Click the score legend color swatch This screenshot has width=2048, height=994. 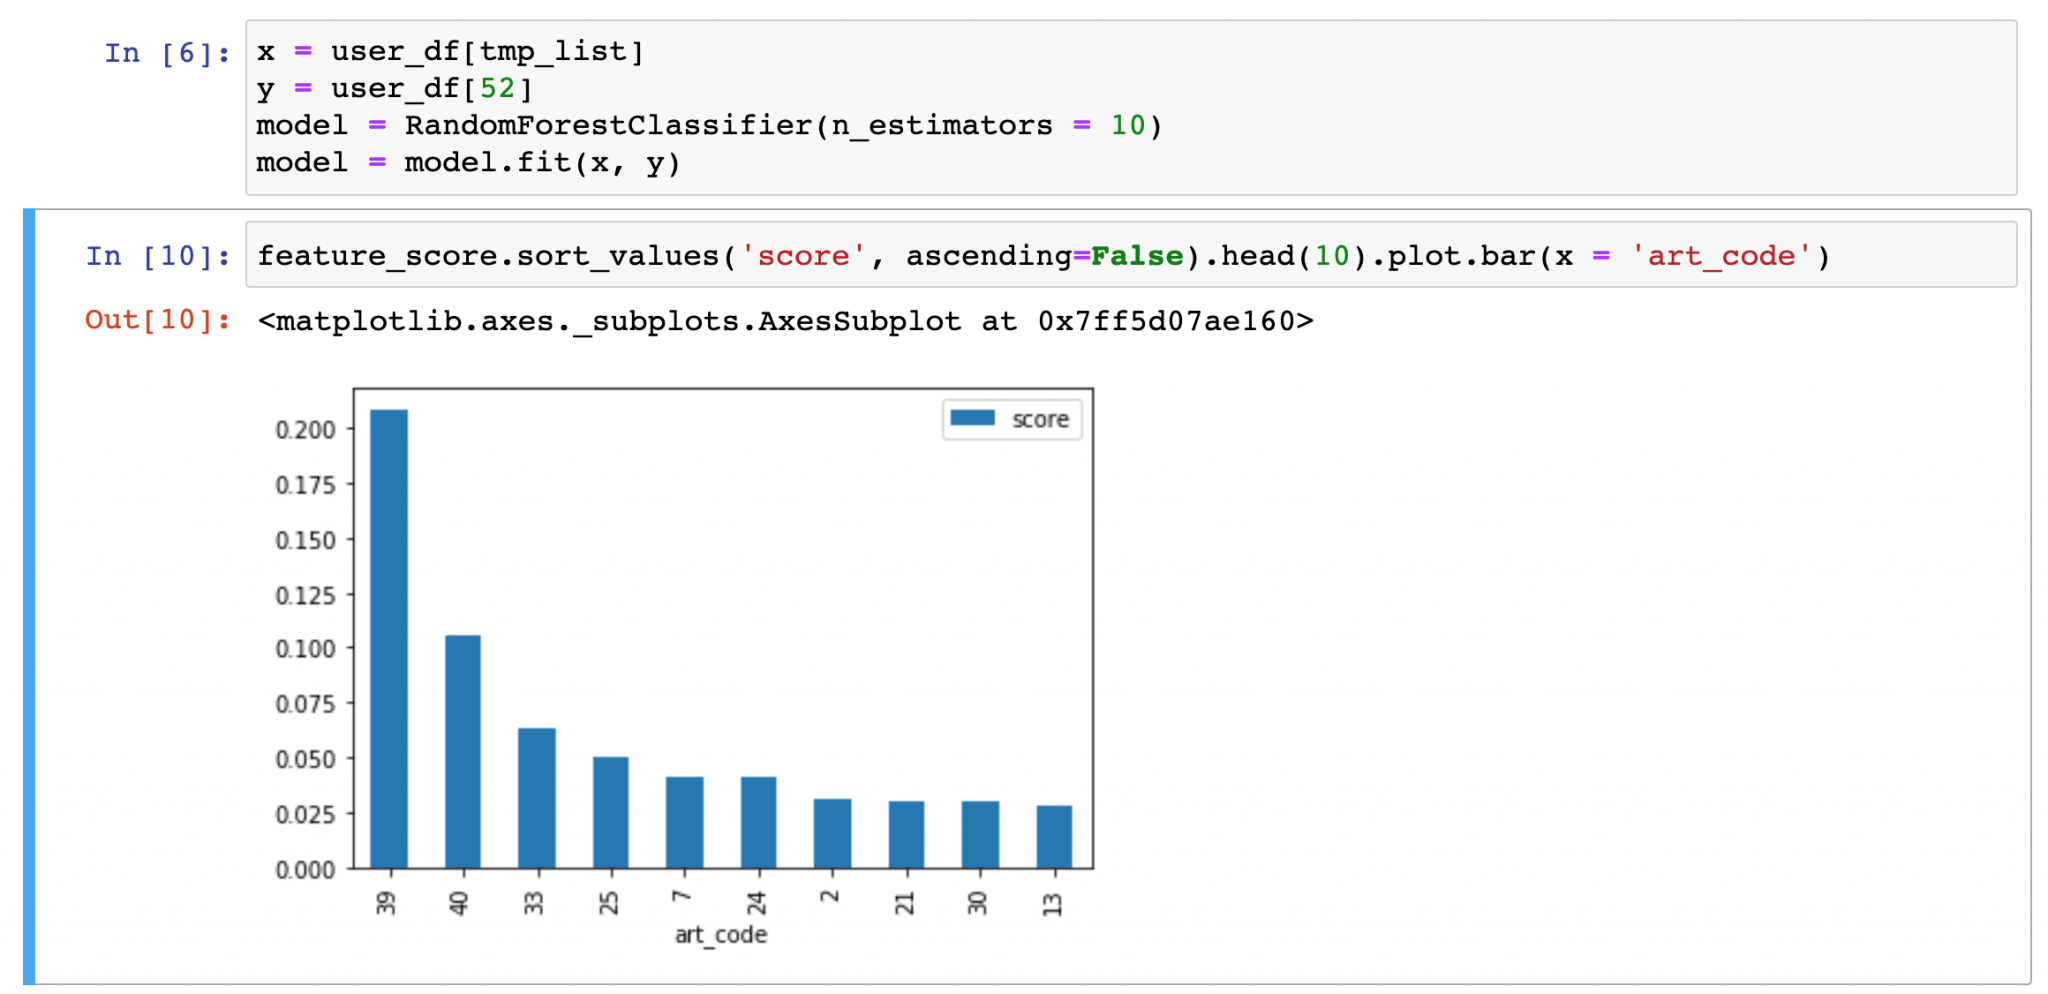pyautogui.click(x=972, y=418)
